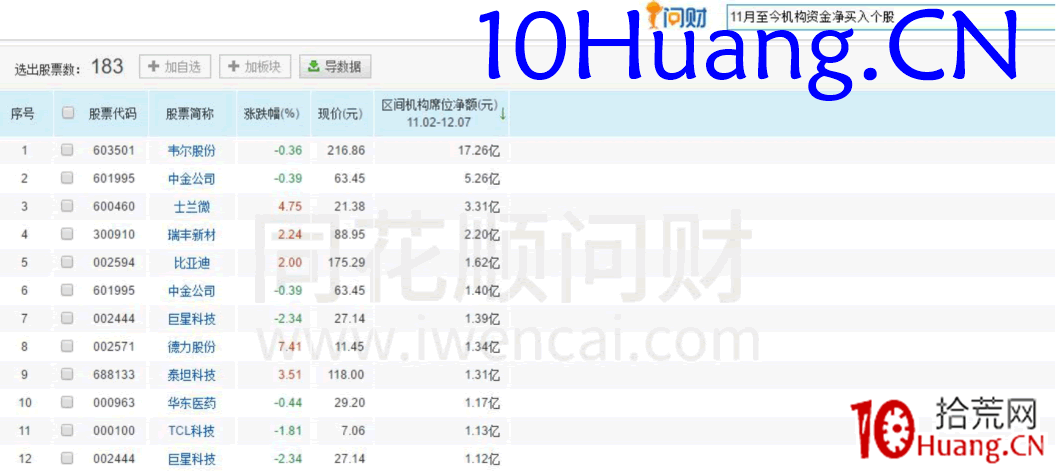Tick the checkbox in row 12 with 1.12亿
Screen dimensions: 1061x471
[67, 458]
